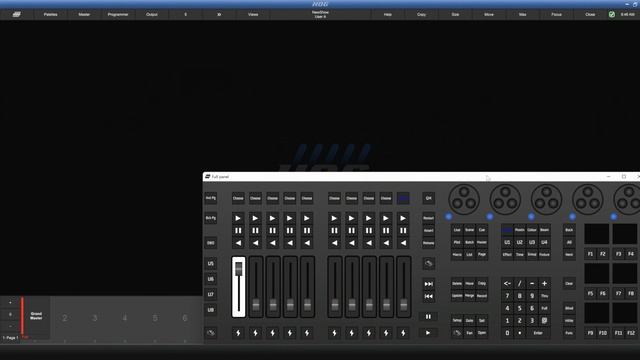The height and width of the screenshot is (360, 640).
Task: Click the Help toolbar item
Action: pos(388,14)
